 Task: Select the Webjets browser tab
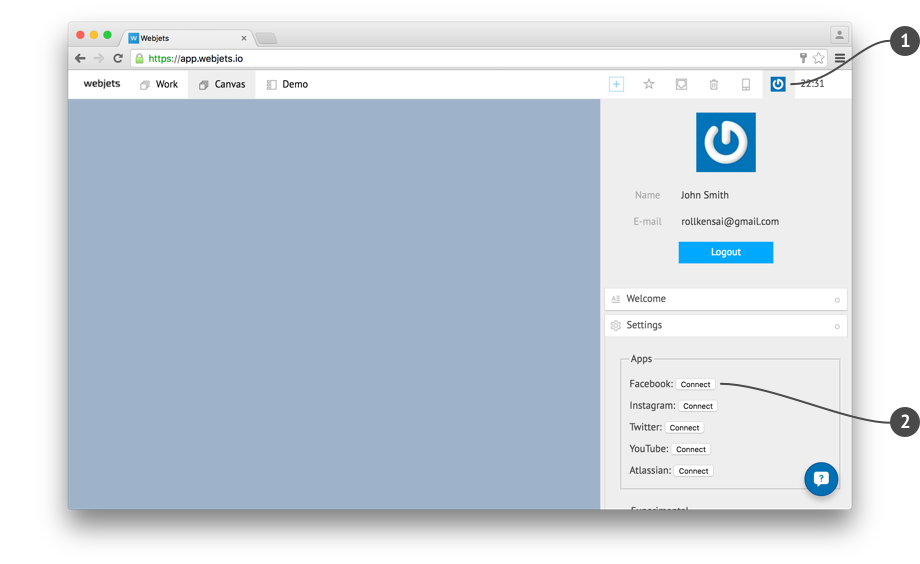point(187,38)
